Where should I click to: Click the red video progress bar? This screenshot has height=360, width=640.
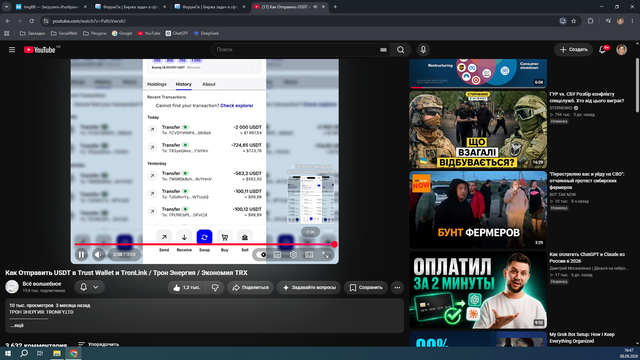(x=204, y=244)
